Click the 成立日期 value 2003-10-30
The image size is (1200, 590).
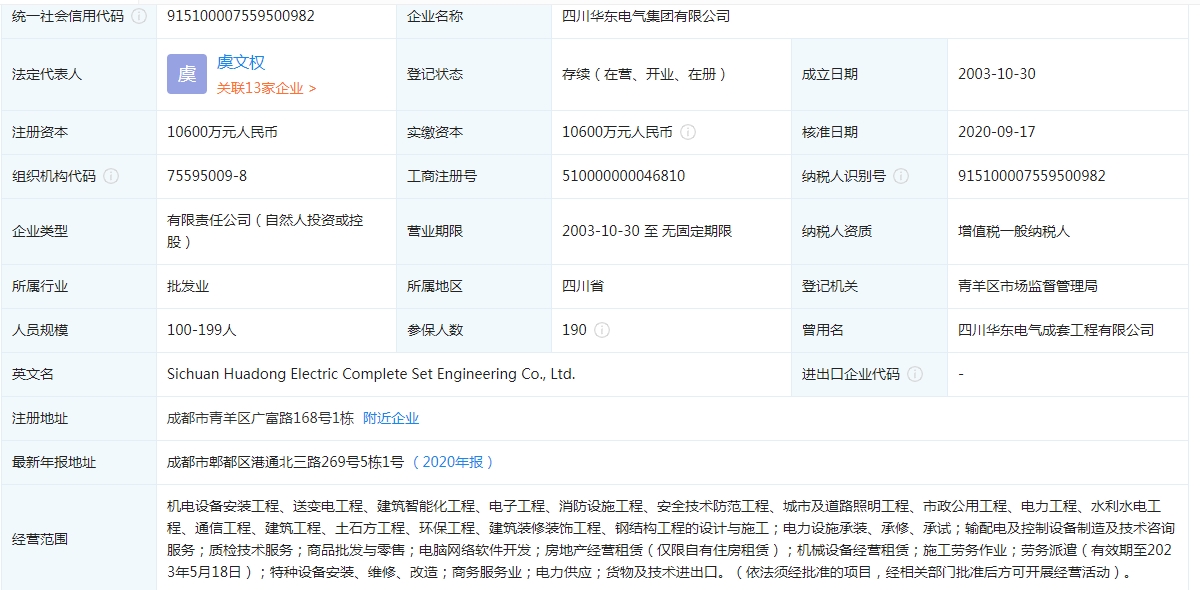(x=996, y=74)
